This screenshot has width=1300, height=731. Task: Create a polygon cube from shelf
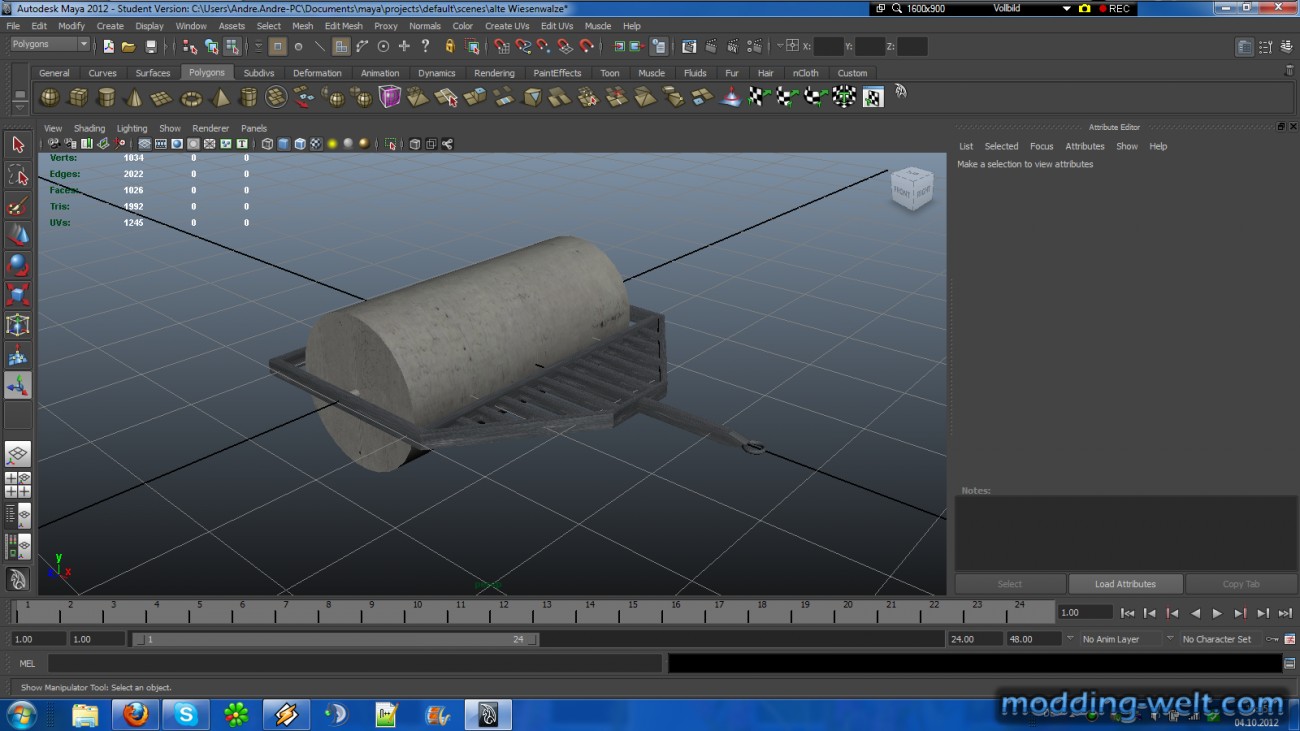click(x=77, y=97)
